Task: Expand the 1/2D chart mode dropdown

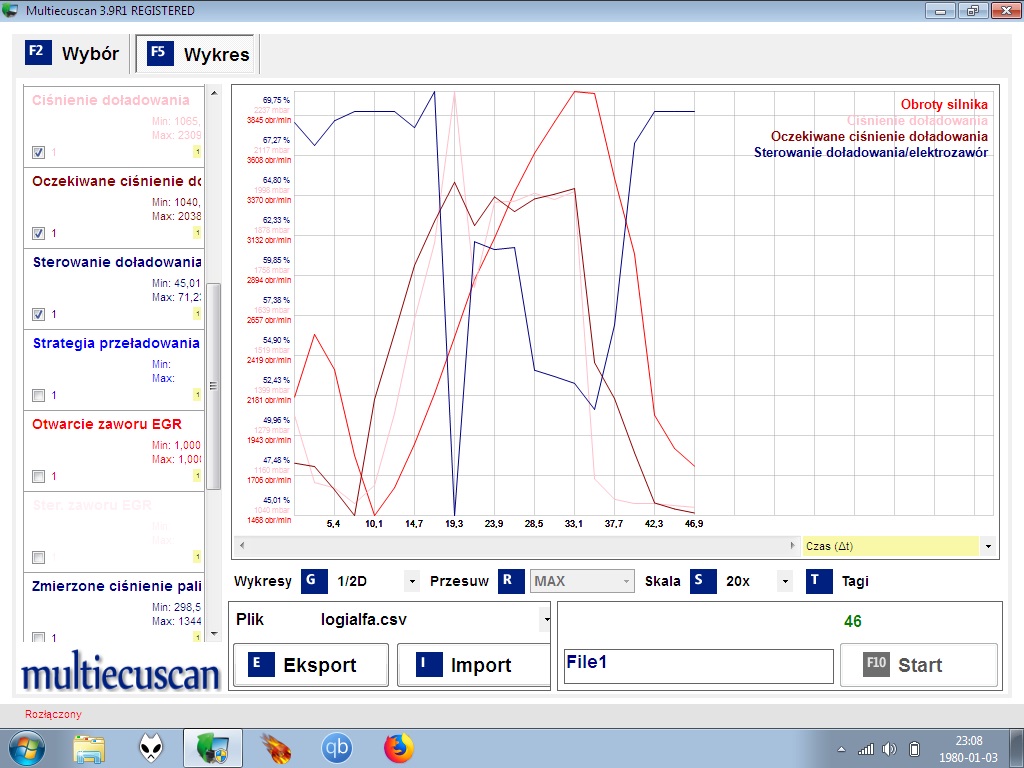Action: (411, 581)
